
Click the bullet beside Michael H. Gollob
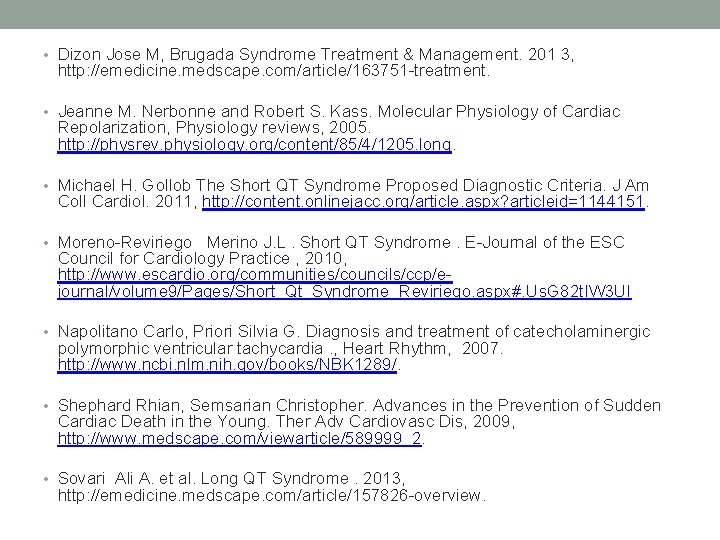46,186
